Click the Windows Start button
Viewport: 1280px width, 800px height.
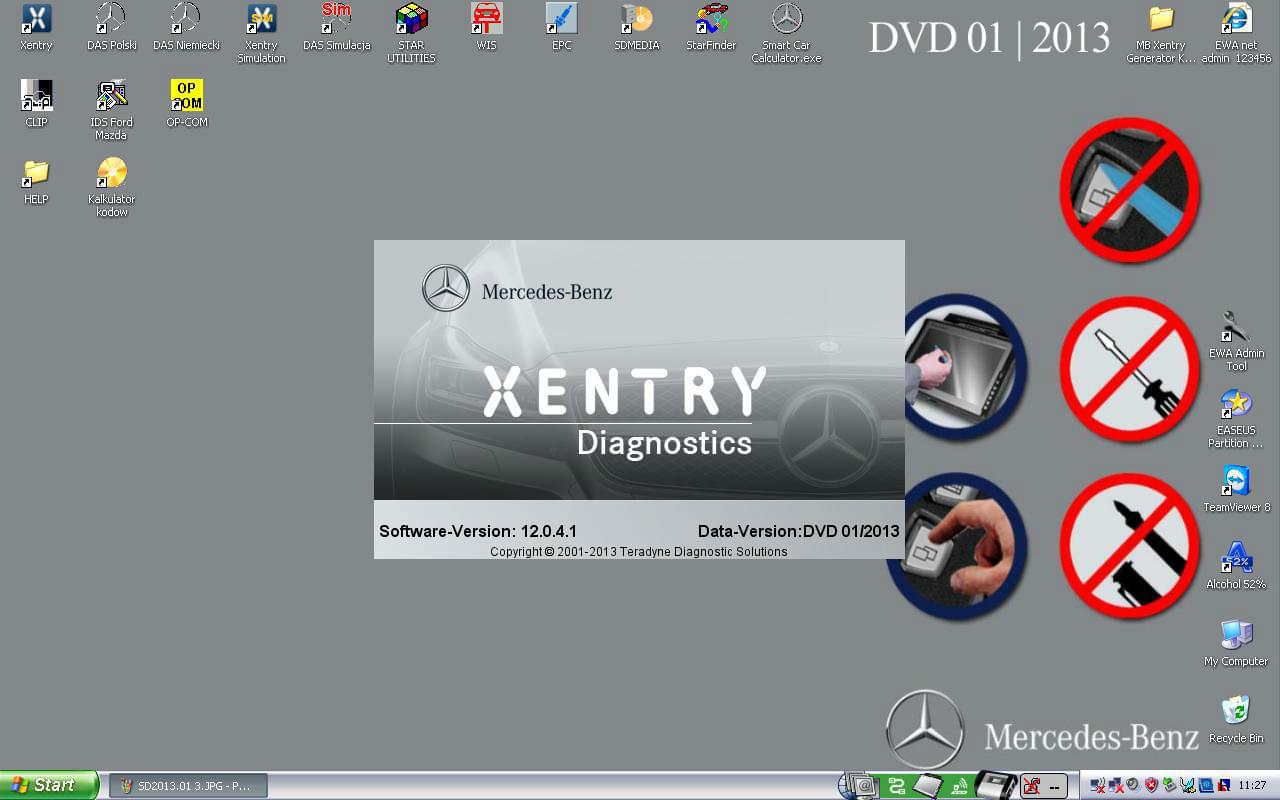(x=49, y=785)
